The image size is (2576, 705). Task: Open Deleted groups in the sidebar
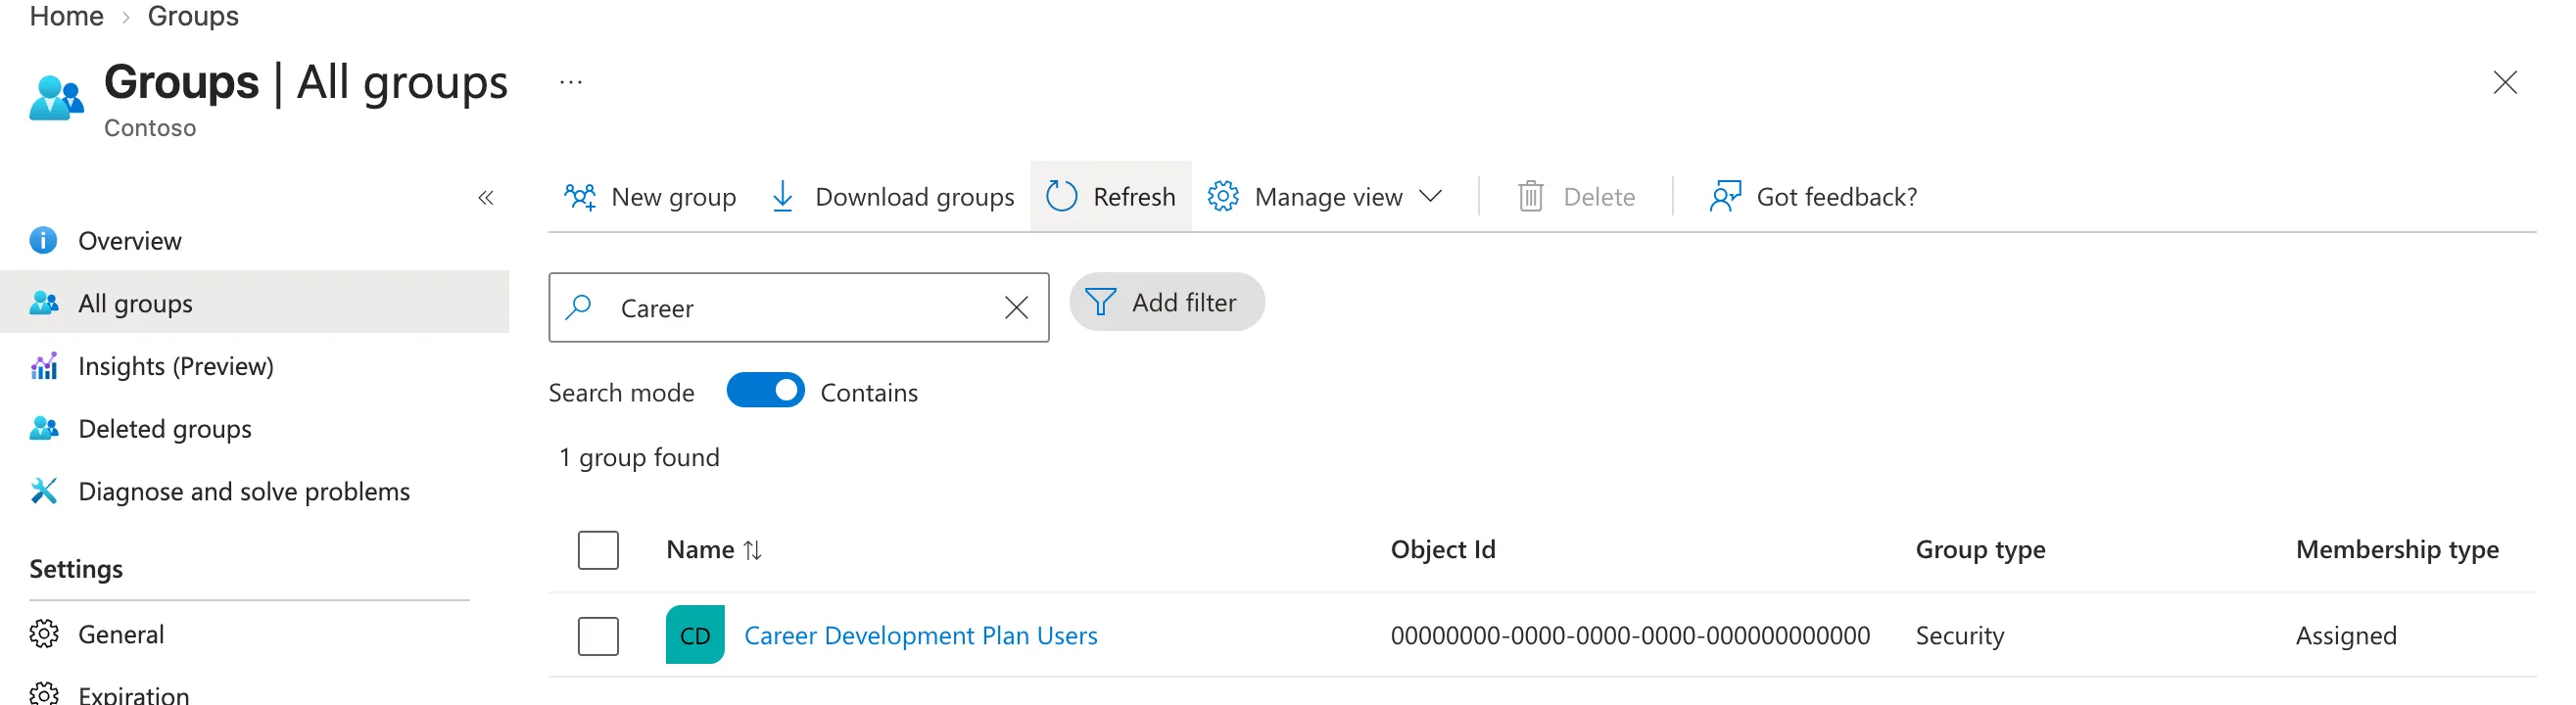254,429
